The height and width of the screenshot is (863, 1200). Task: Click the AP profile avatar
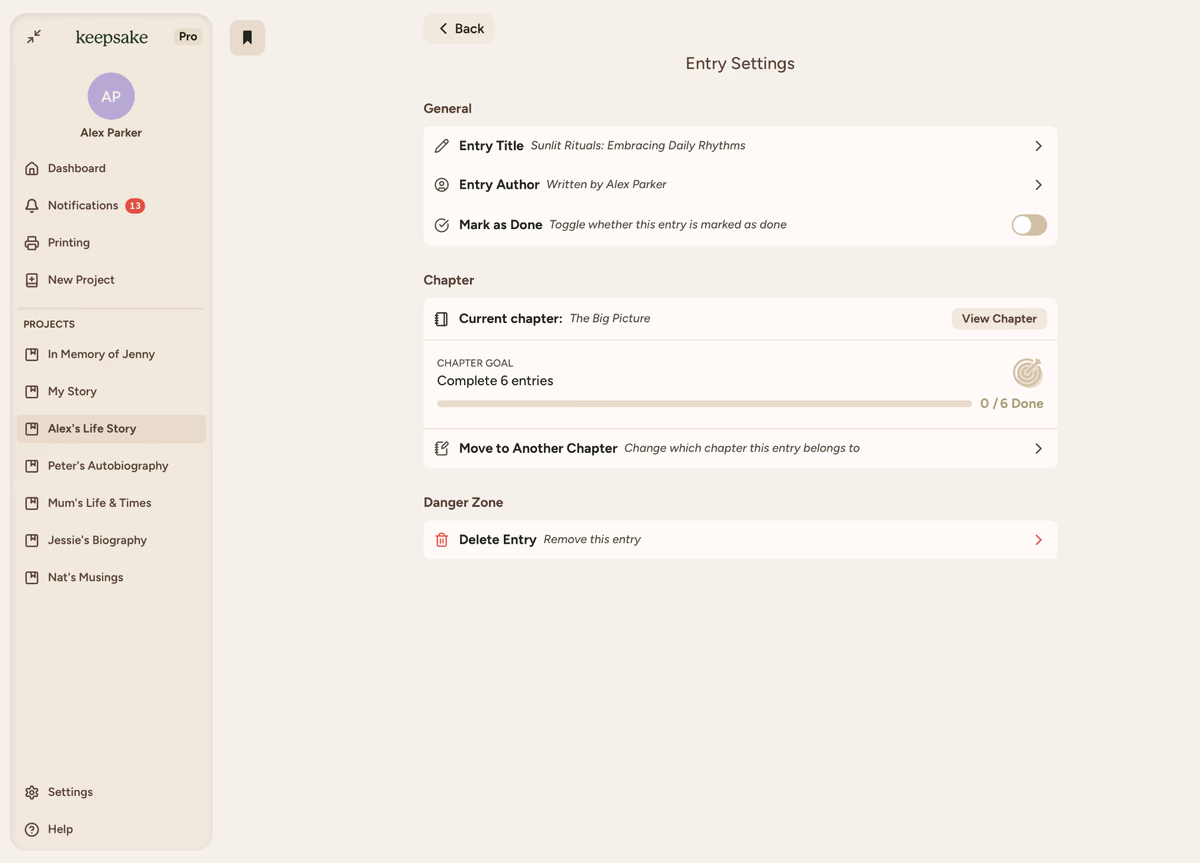pyautogui.click(x=111, y=97)
